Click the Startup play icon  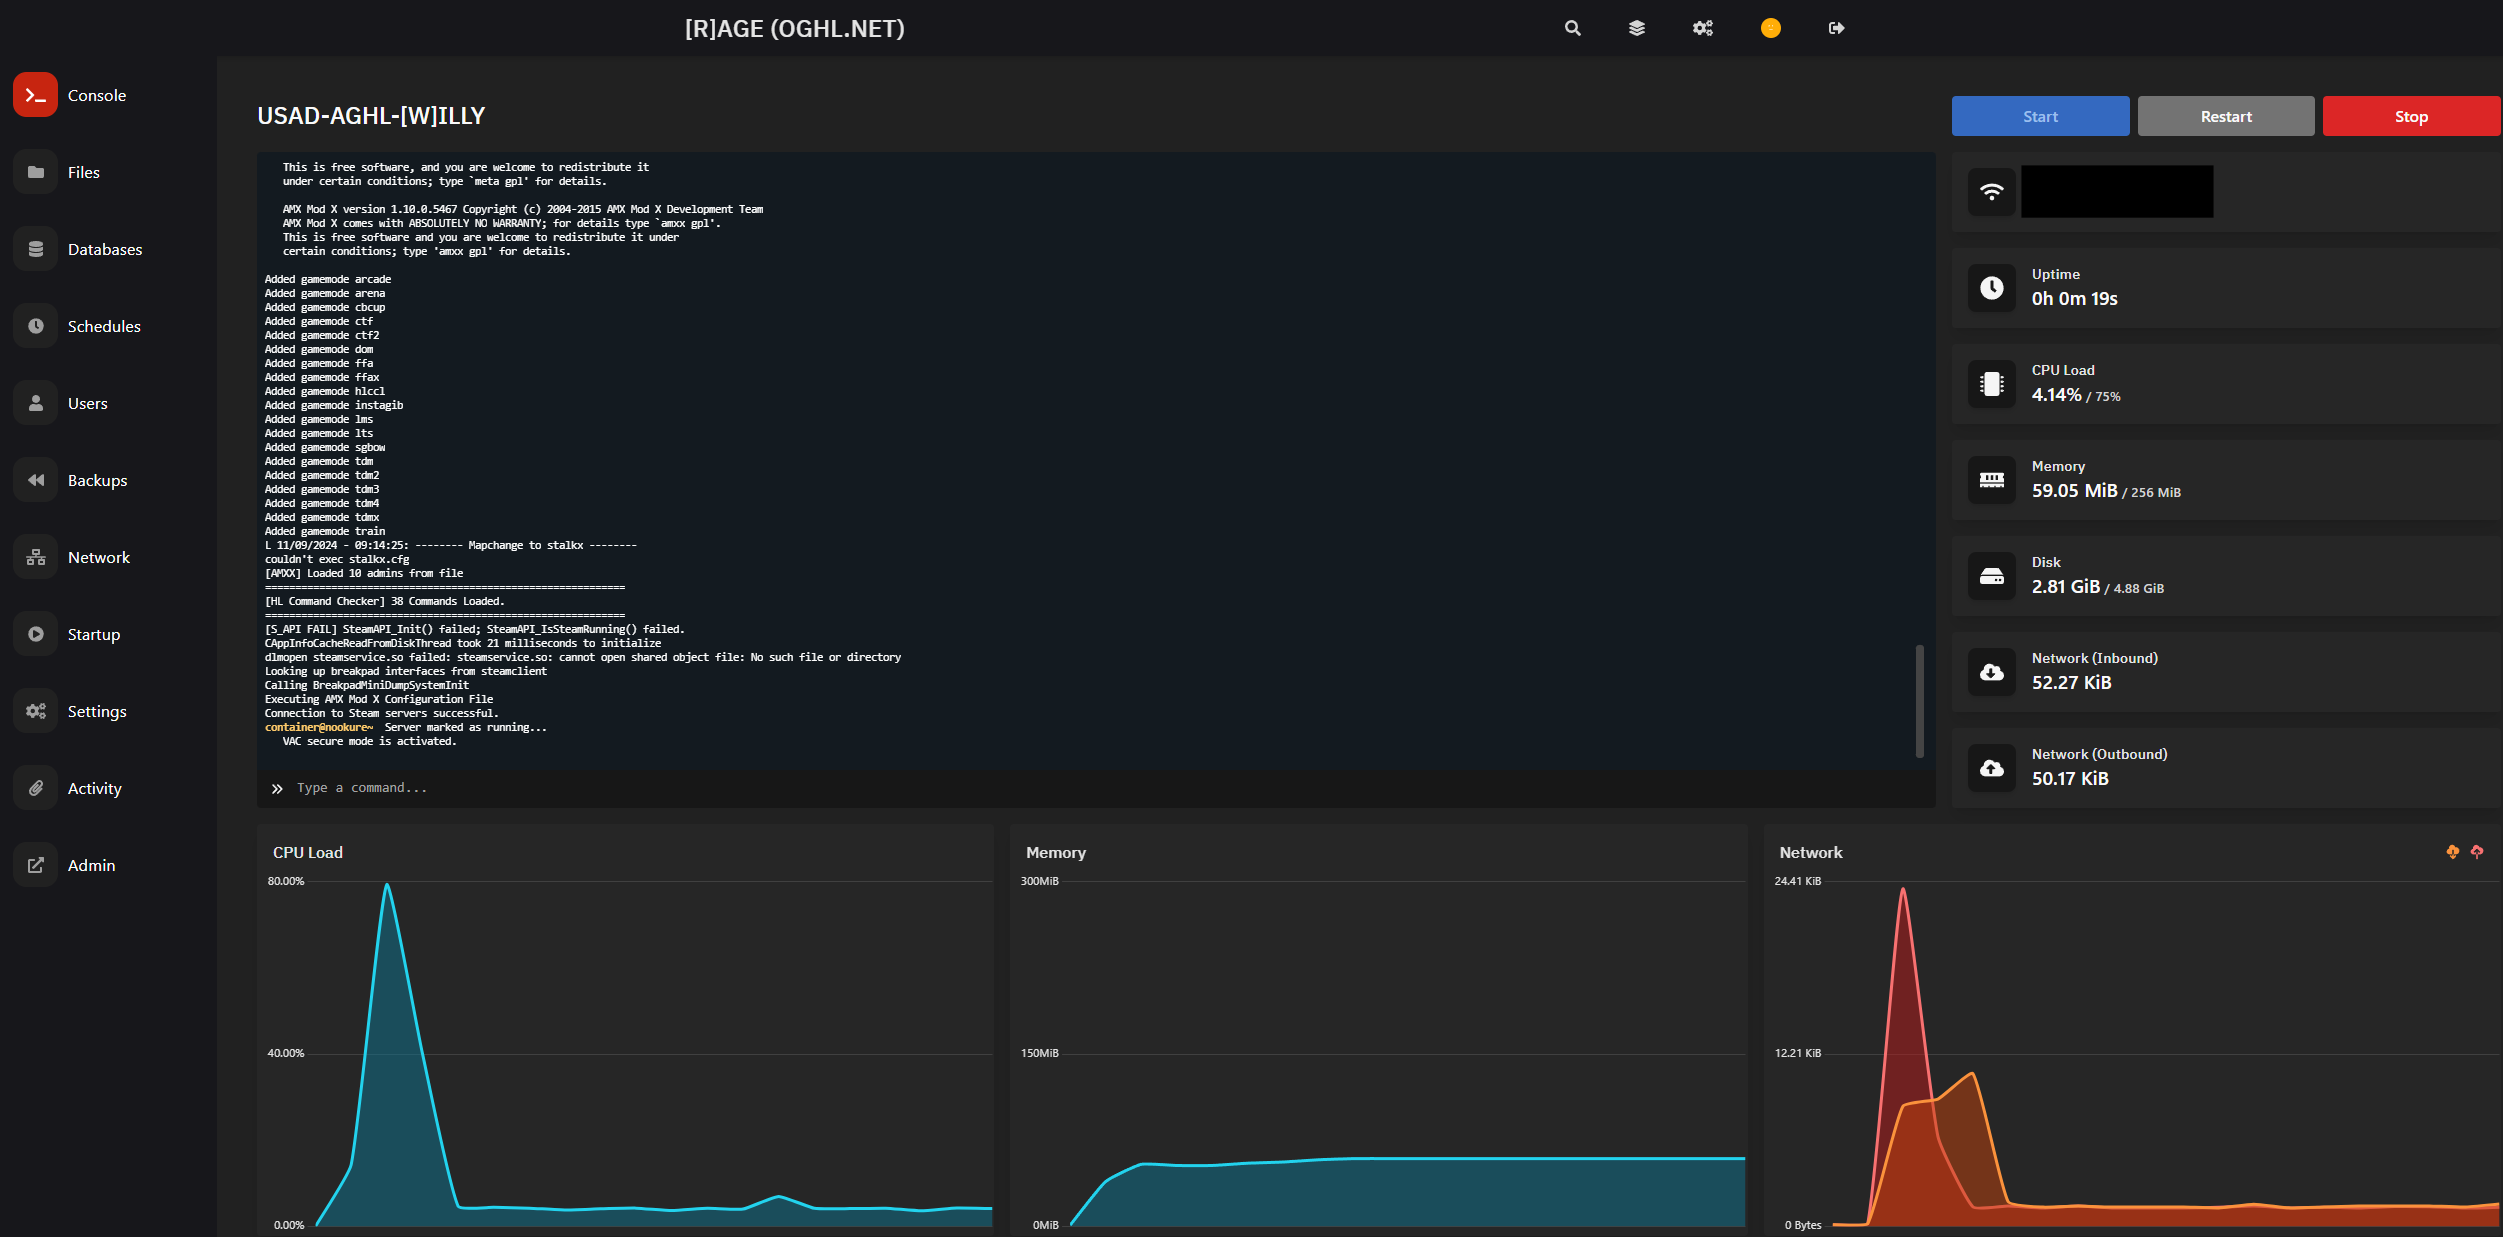35,634
